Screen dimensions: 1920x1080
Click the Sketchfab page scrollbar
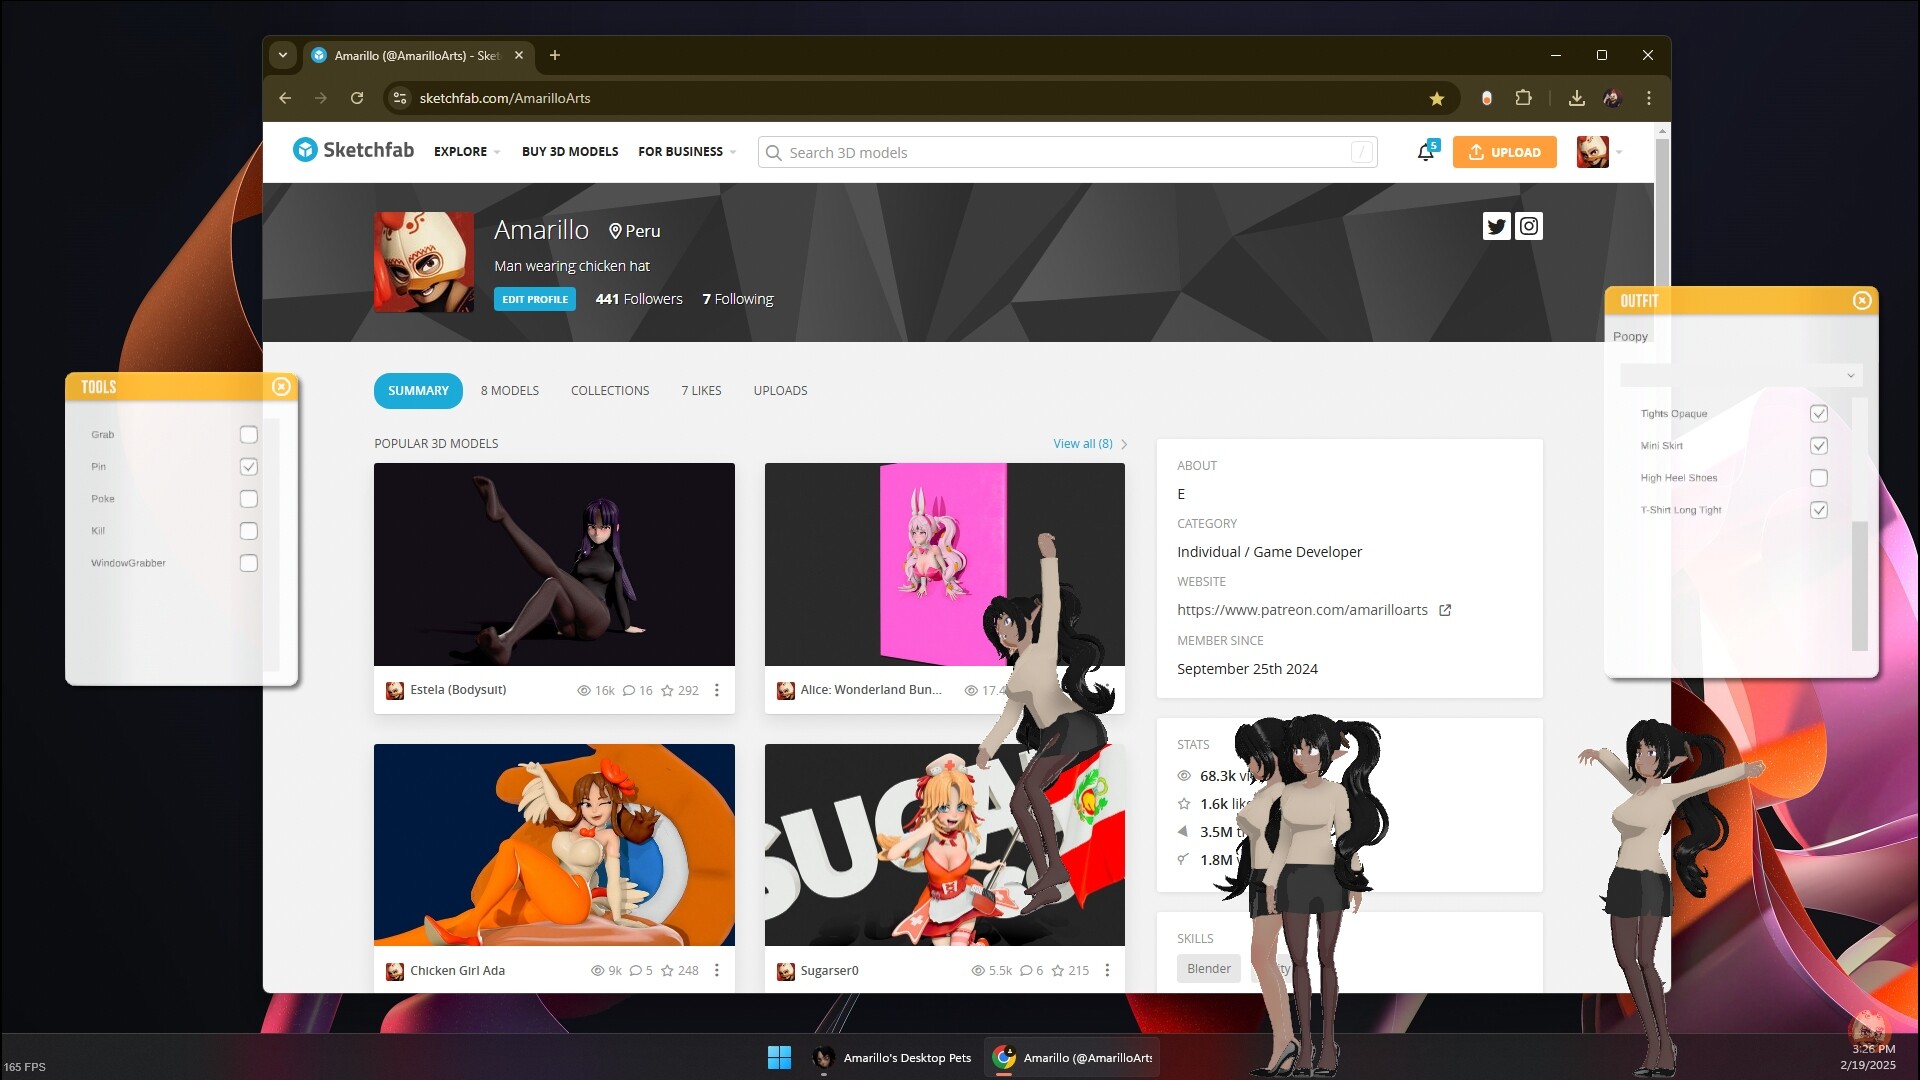coord(1662,210)
